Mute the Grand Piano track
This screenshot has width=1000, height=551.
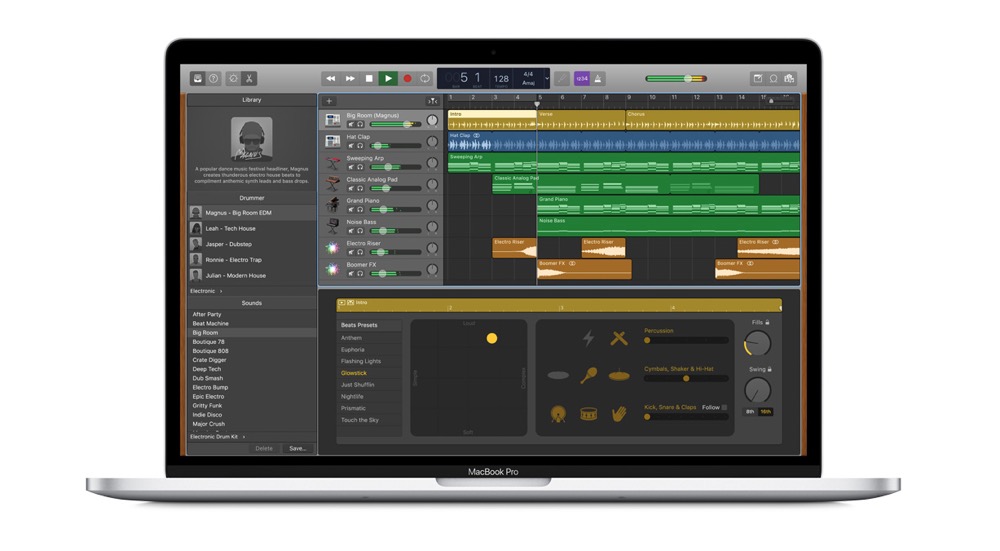[351, 209]
